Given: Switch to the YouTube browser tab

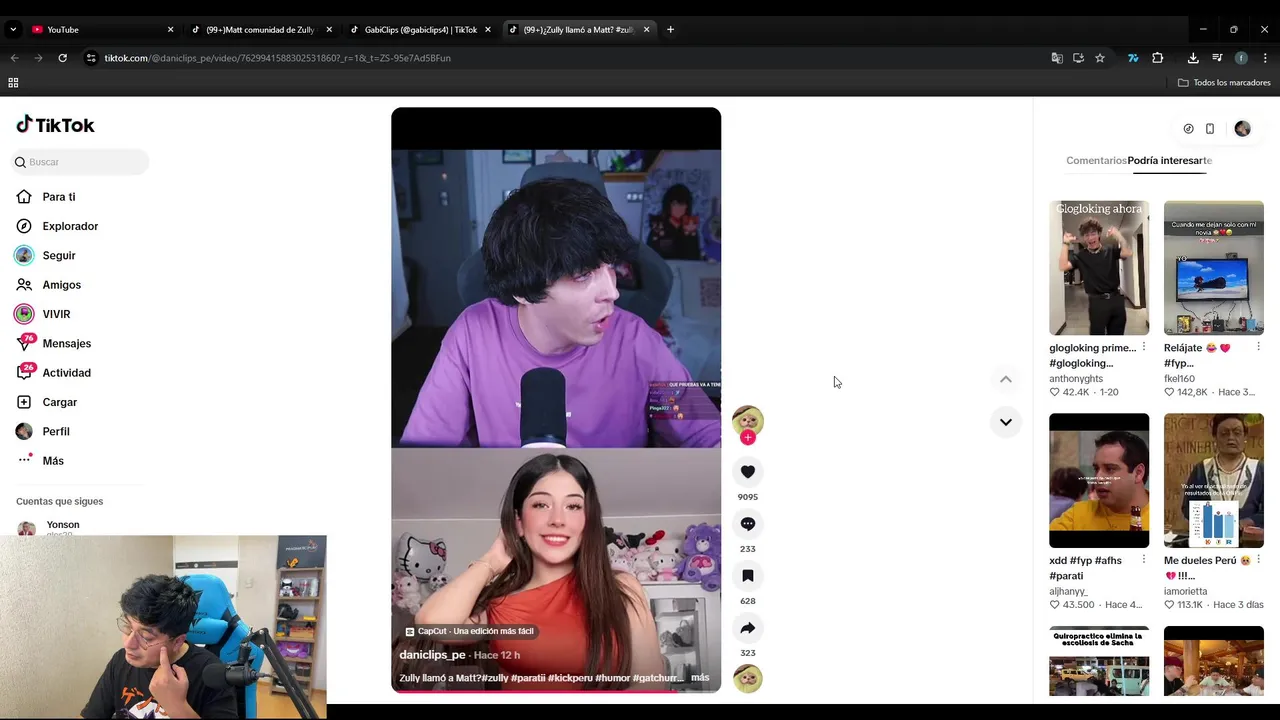Looking at the screenshot, I should (100, 30).
